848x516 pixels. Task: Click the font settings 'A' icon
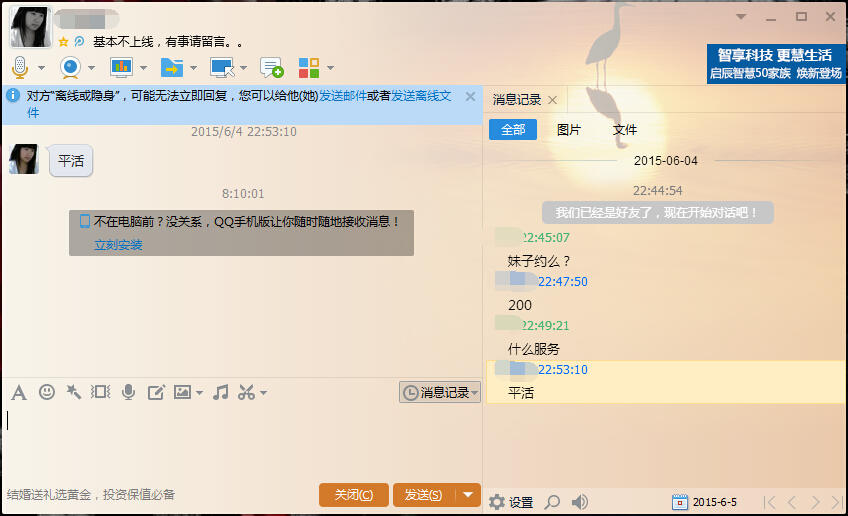coord(18,392)
